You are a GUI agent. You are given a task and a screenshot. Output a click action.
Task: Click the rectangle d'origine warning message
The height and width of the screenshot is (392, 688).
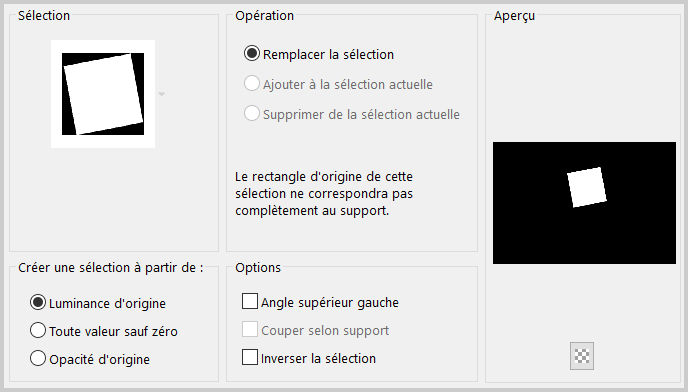324,194
